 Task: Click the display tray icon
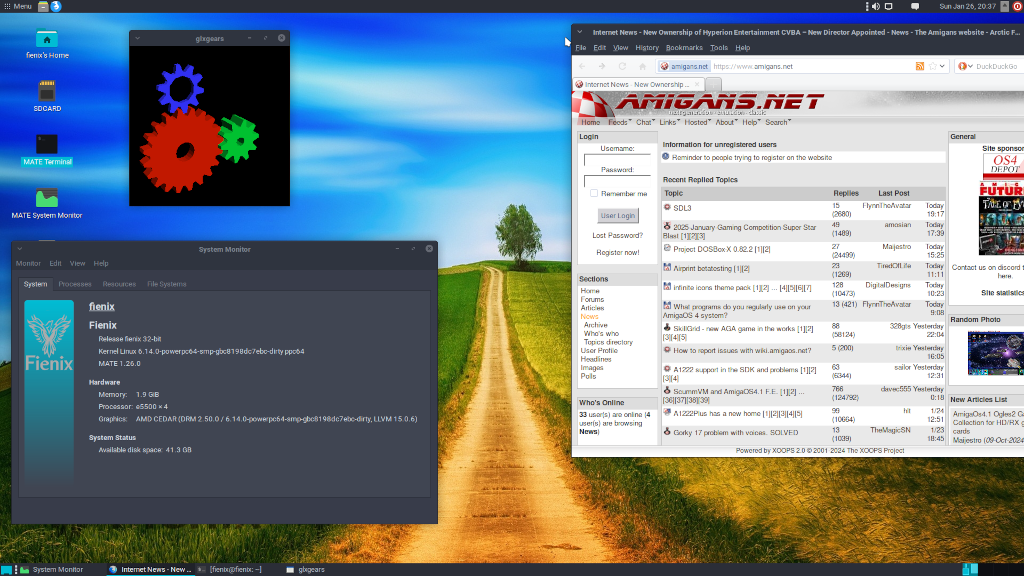[x=889, y=7]
